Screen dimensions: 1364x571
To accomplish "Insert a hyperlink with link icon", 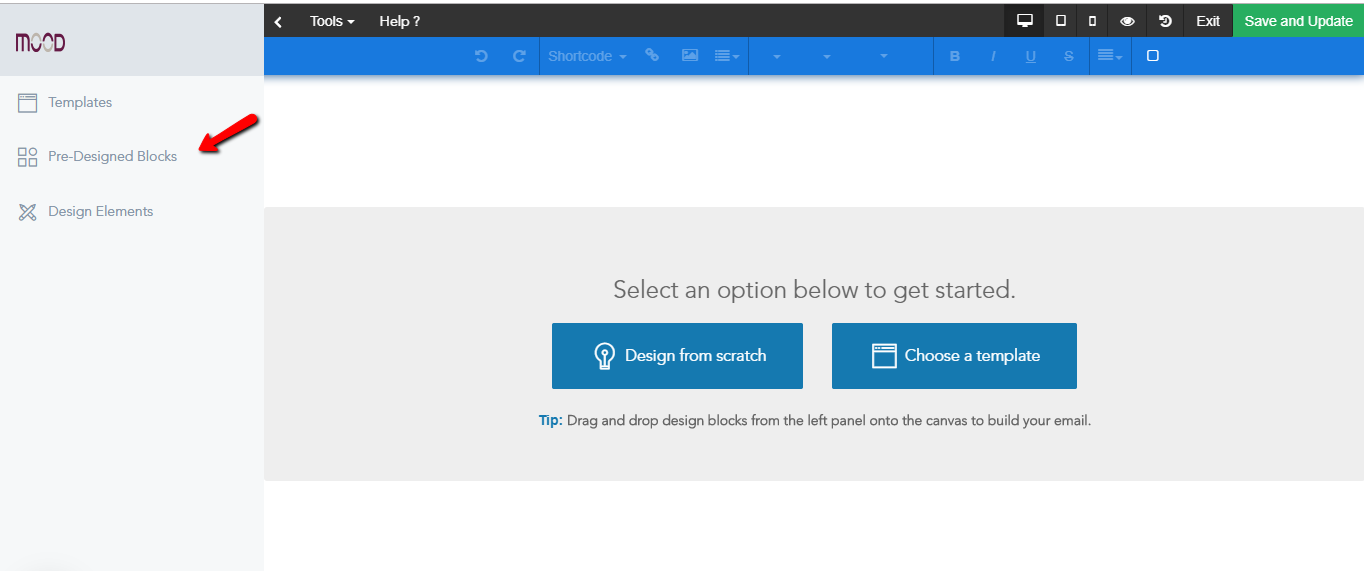I will [652, 55].
